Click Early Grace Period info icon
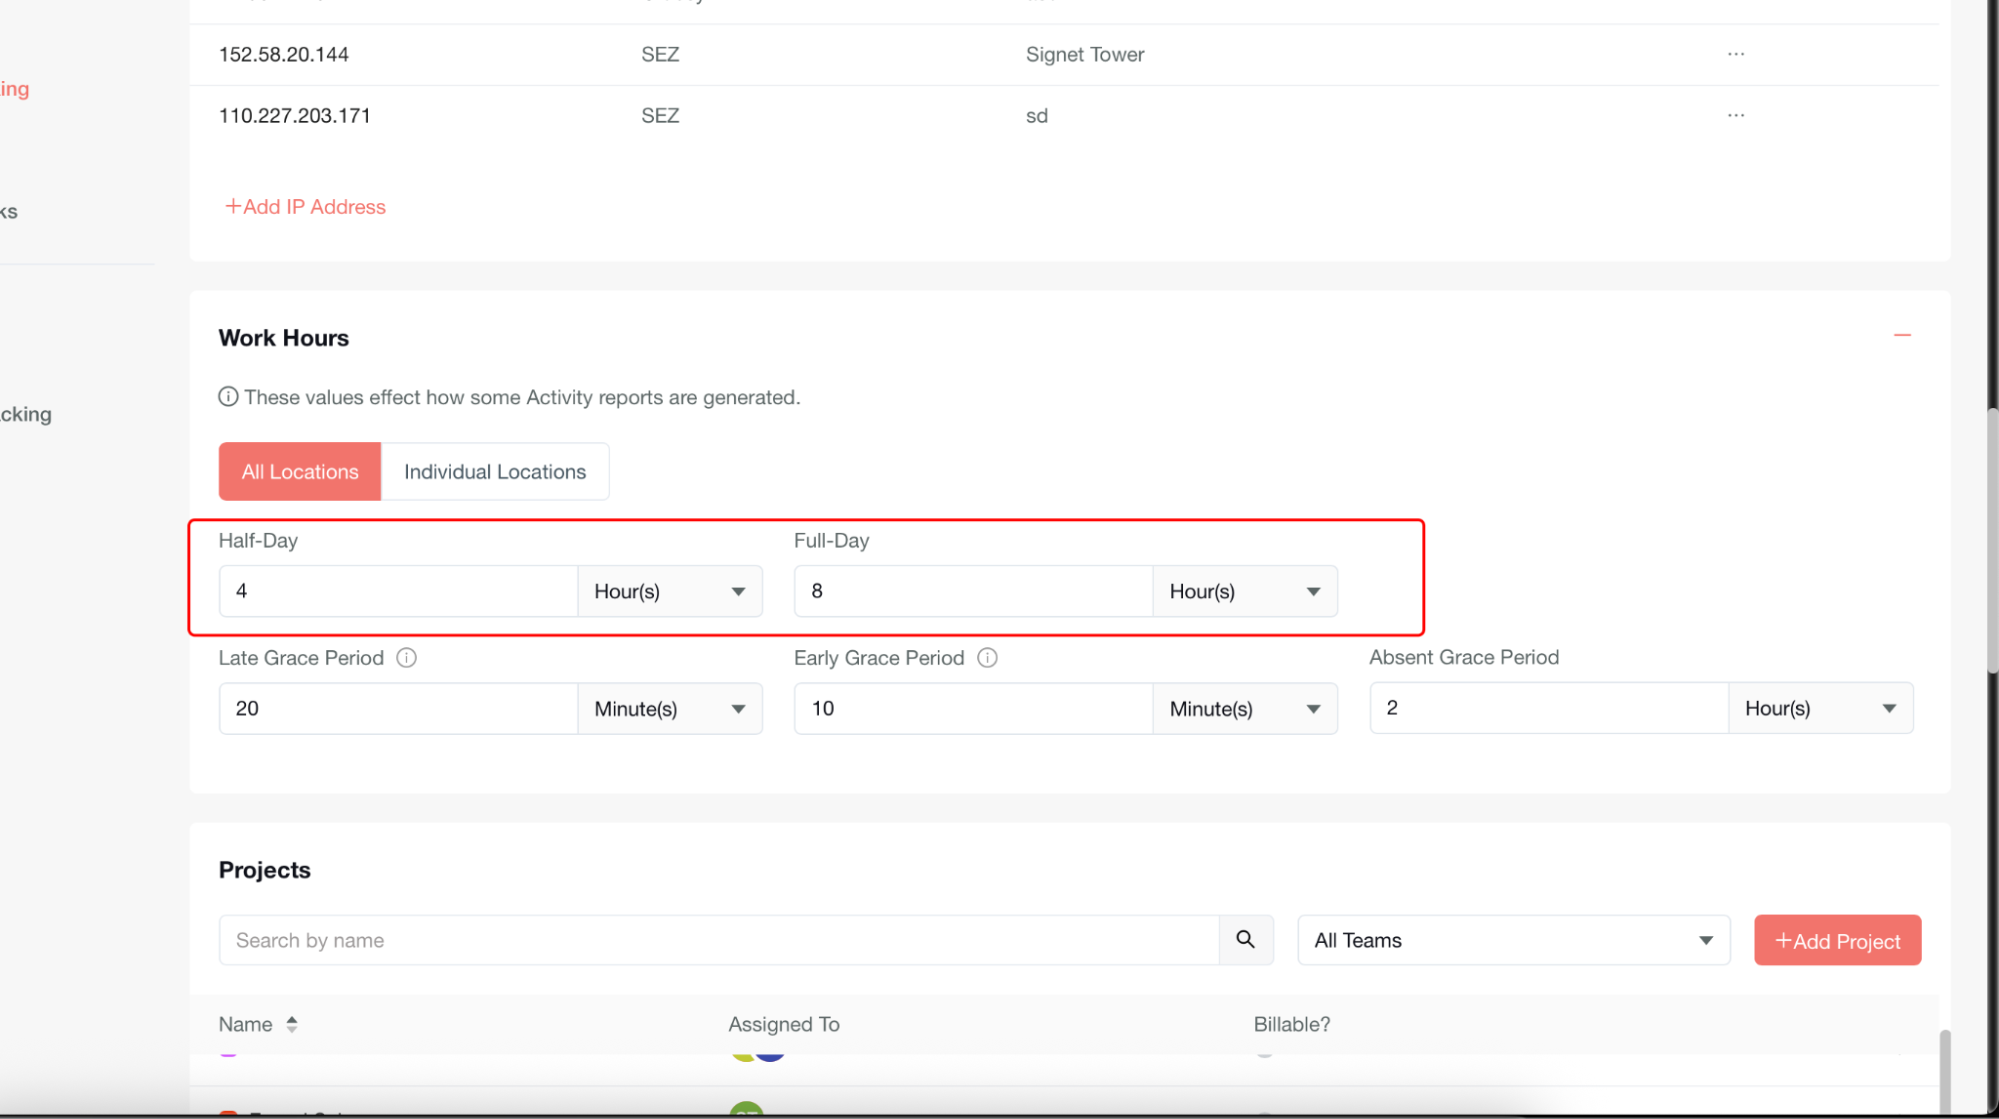Screen dimensions: 1999x1119 987,658
